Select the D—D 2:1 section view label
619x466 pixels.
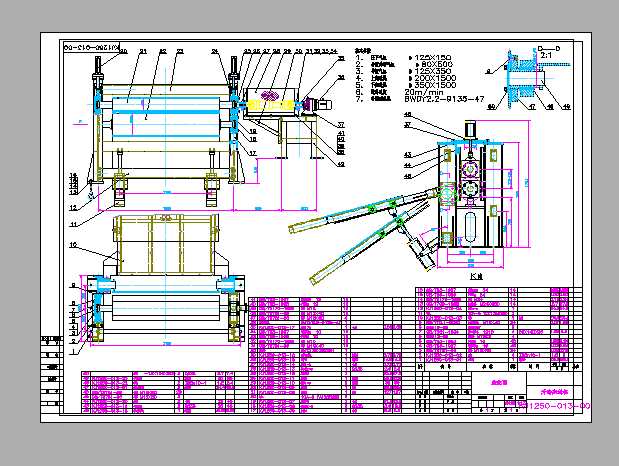[548, 52]
